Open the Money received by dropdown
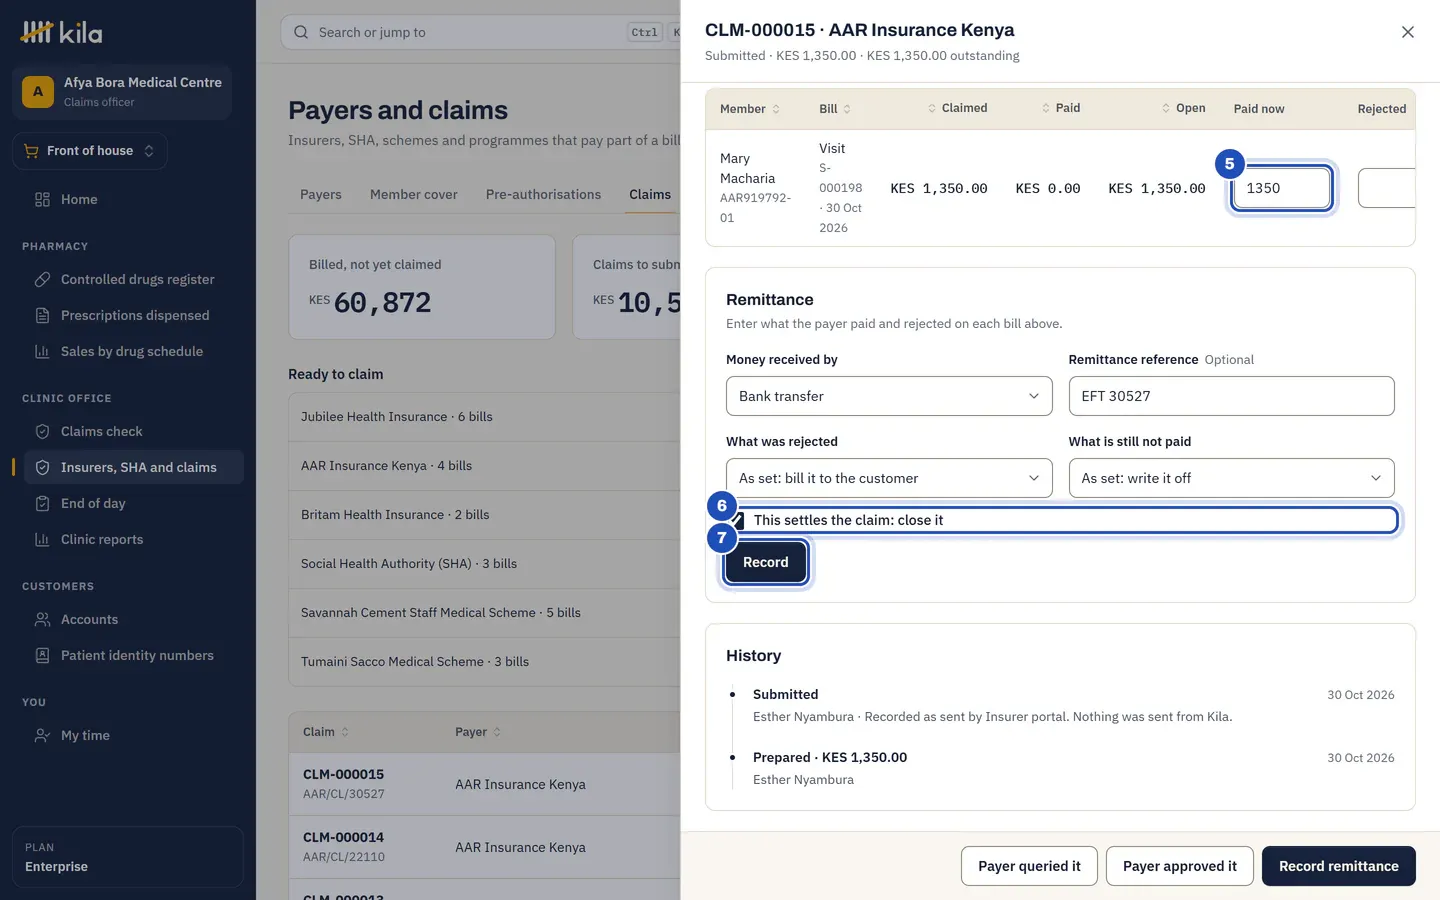Image resolution: width=1440 pixels, height=900 pixels. (889, 396)
